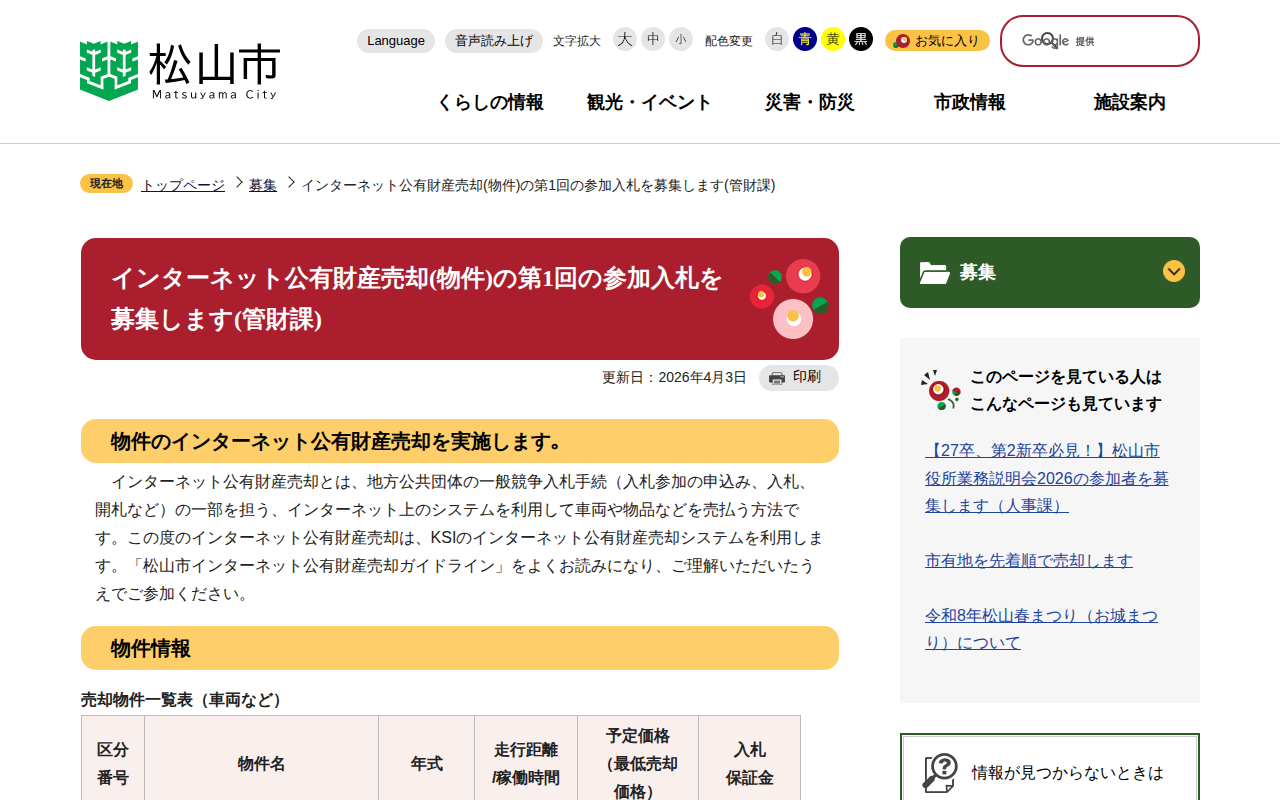Focus the Google search box
Screen dimensions: 1280x800
tap(1100, 41)
